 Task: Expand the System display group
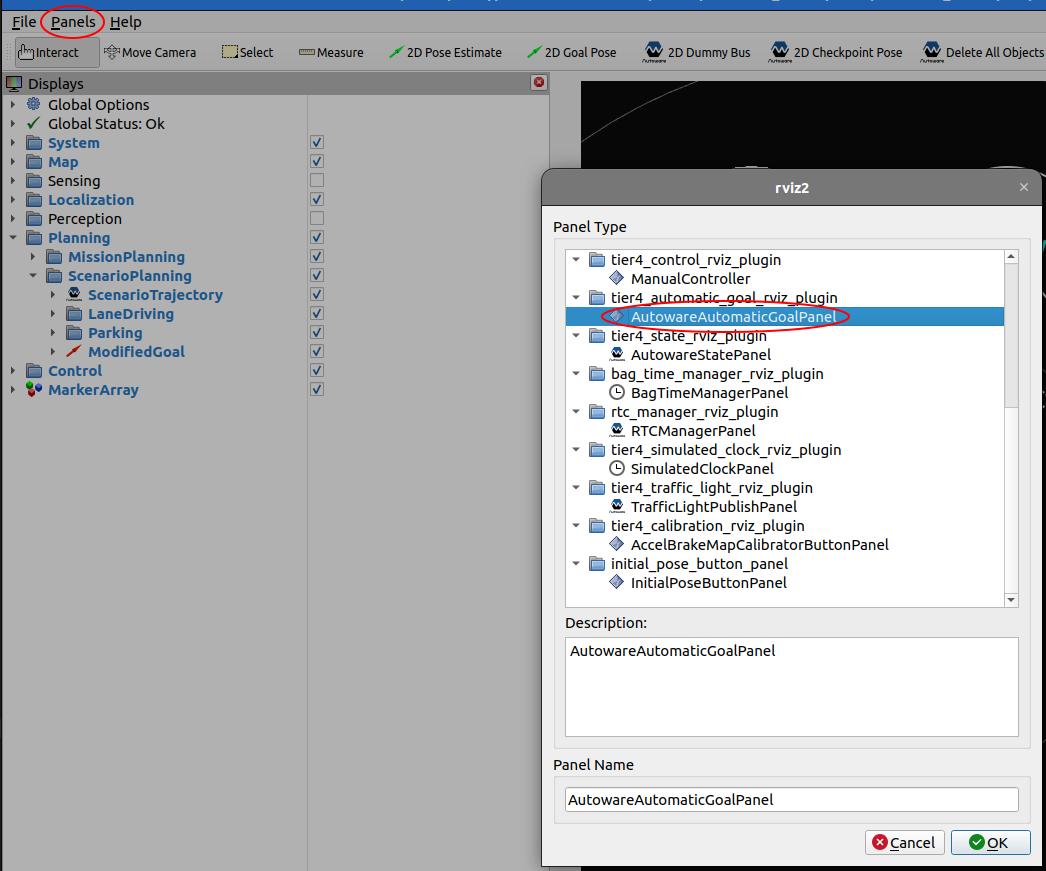[12, 142]
